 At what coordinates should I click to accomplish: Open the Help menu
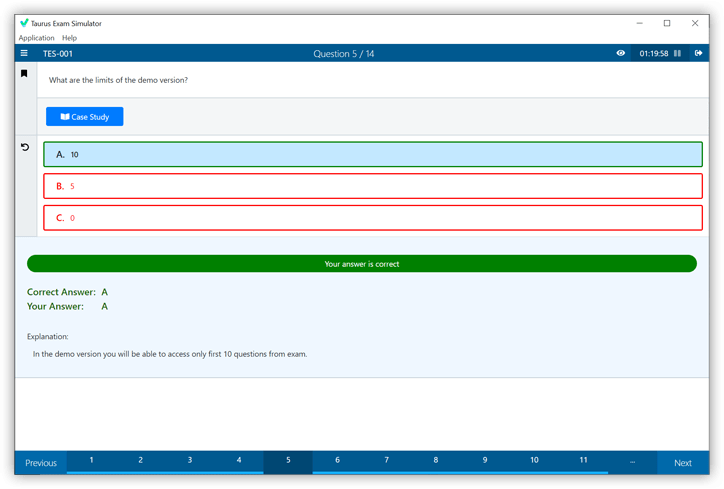tap(69, 38)
